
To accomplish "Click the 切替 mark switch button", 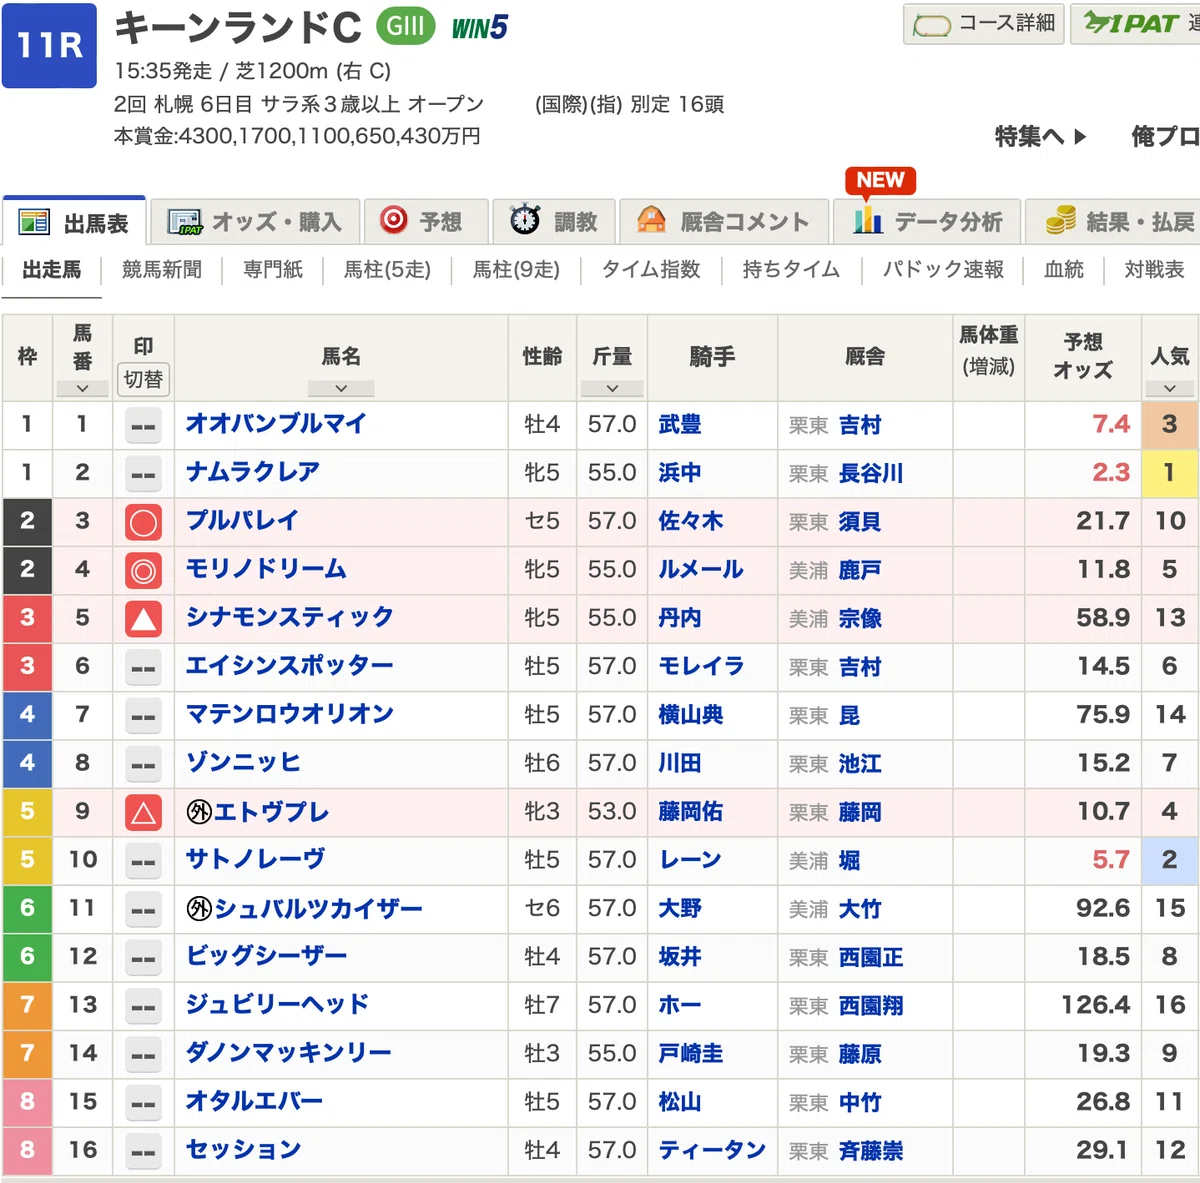I will (143, 380).
